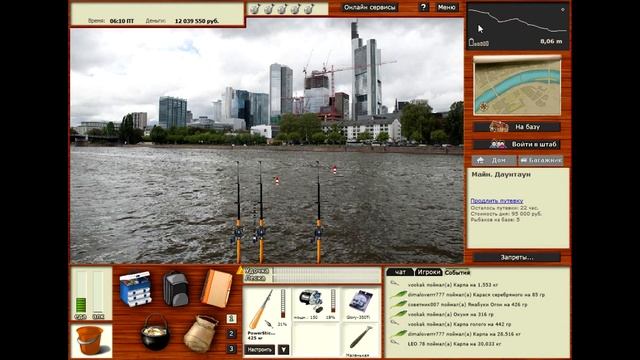
Task: Click the green food level bar
Action: 81,293
